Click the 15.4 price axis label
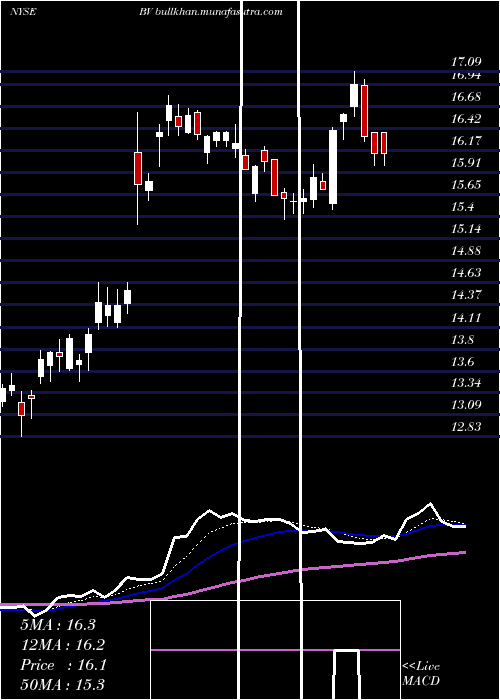 (463, 207)
